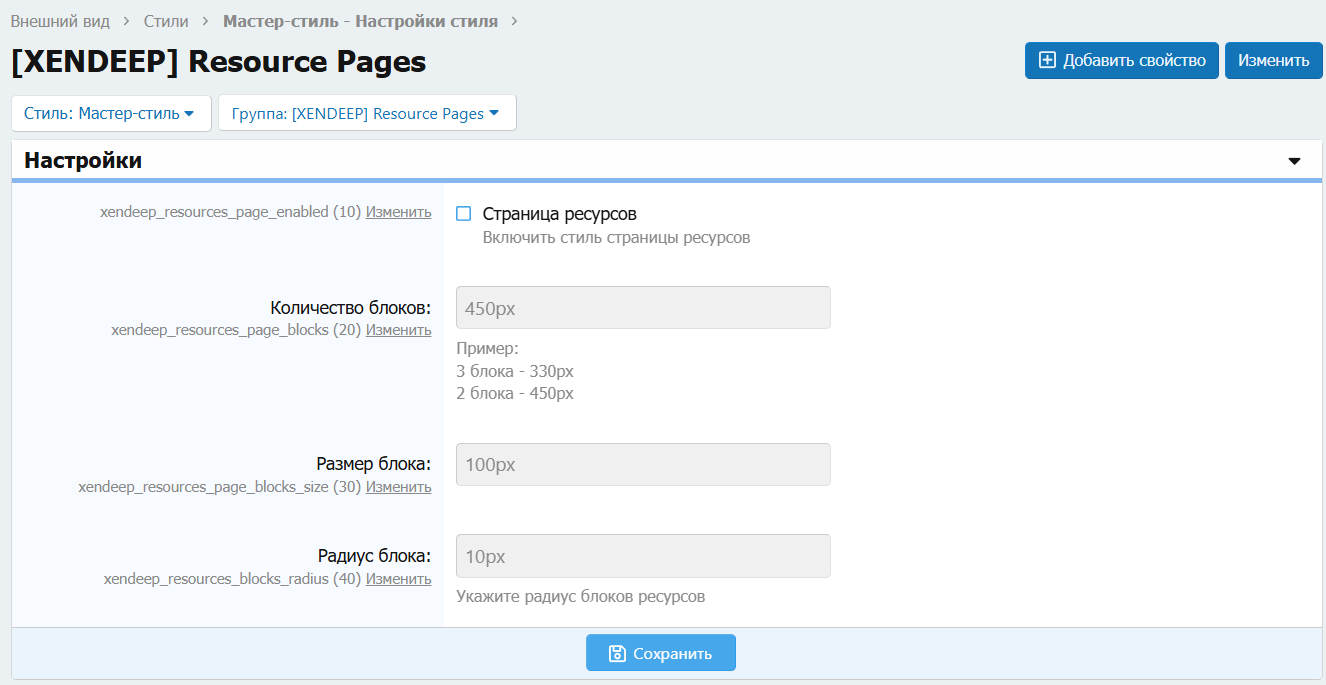
Task: Click Изменить link for xendeep_resources_page_enabled
Action: [398, 212]
